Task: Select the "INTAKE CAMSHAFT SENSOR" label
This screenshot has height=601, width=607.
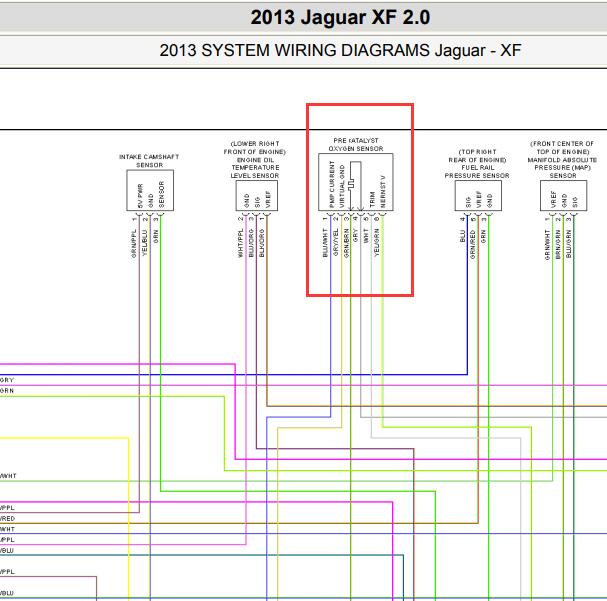Action: click(x=149, y=161)
